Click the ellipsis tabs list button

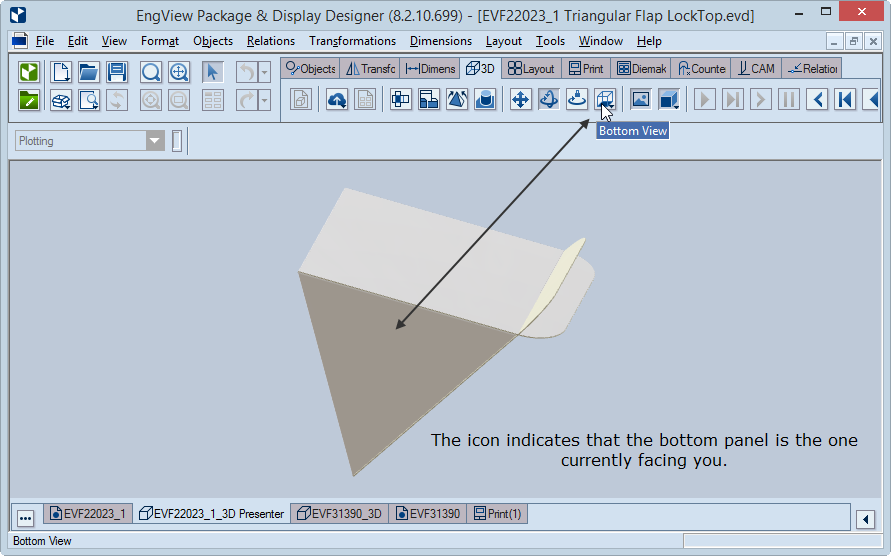(x=25, y=518)
